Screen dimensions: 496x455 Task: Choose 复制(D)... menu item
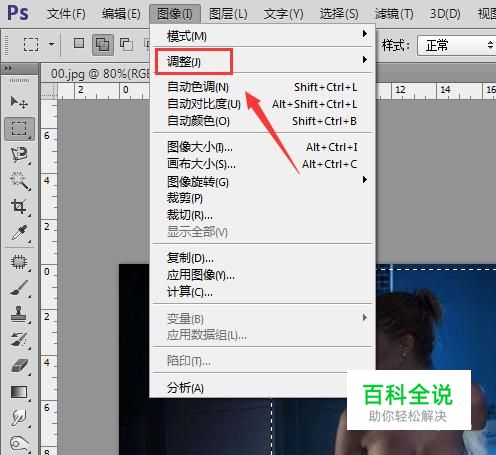[263, 258]
